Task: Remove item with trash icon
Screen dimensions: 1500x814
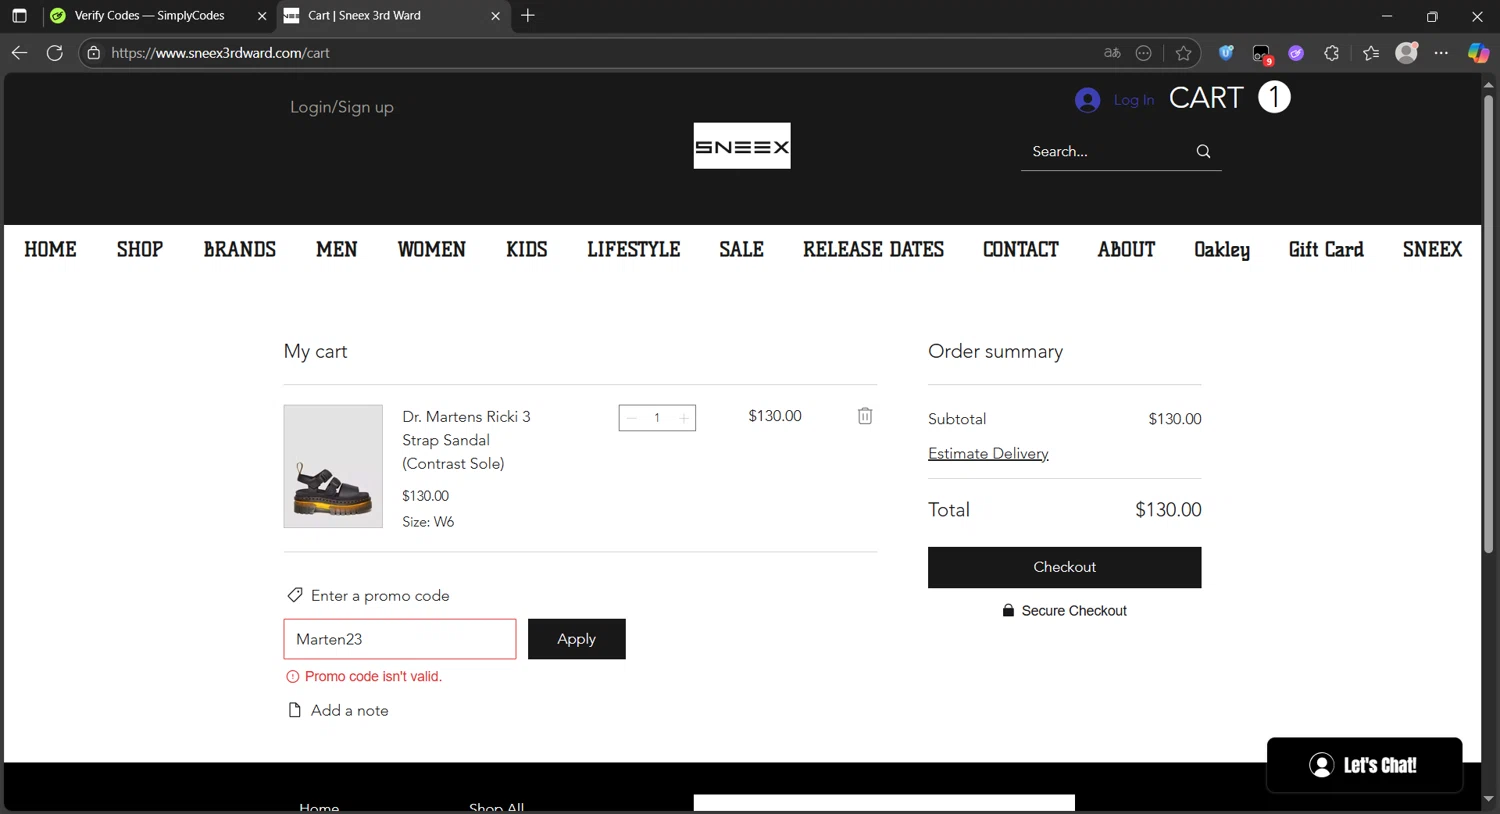Action: [865, 416]
